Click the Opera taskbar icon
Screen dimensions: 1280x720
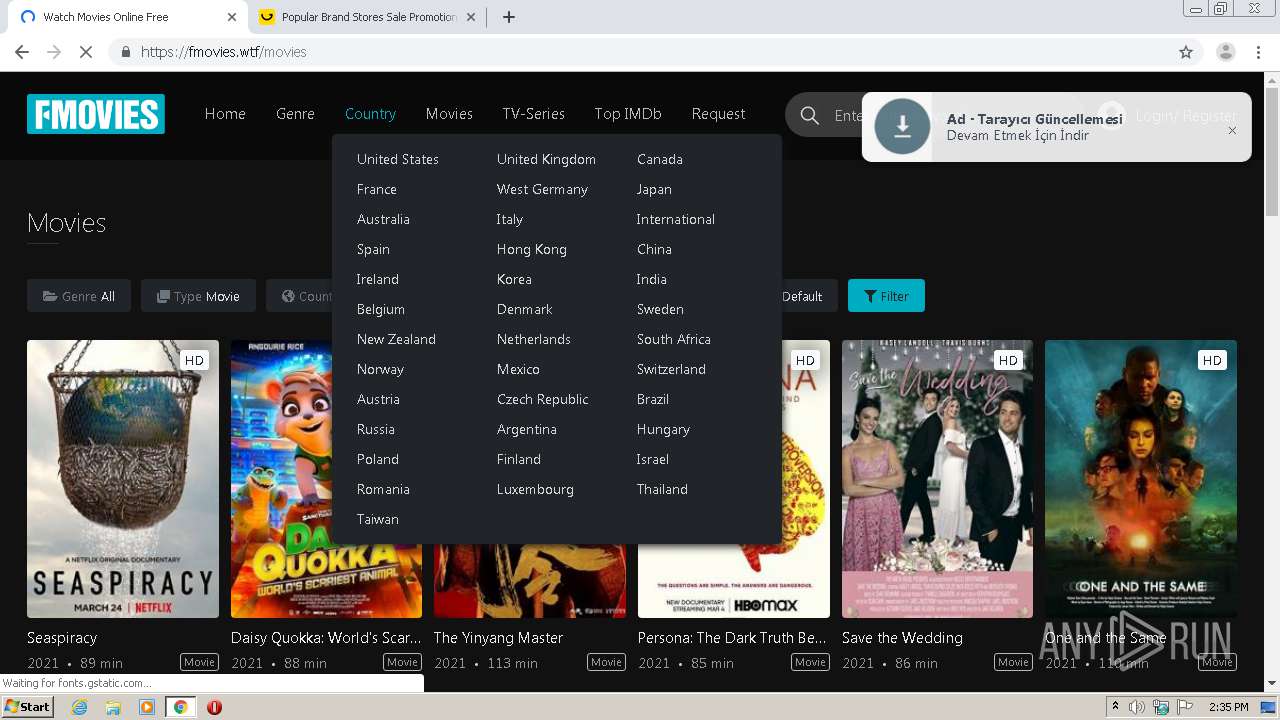pyautogui.click(x=214, y=707)
